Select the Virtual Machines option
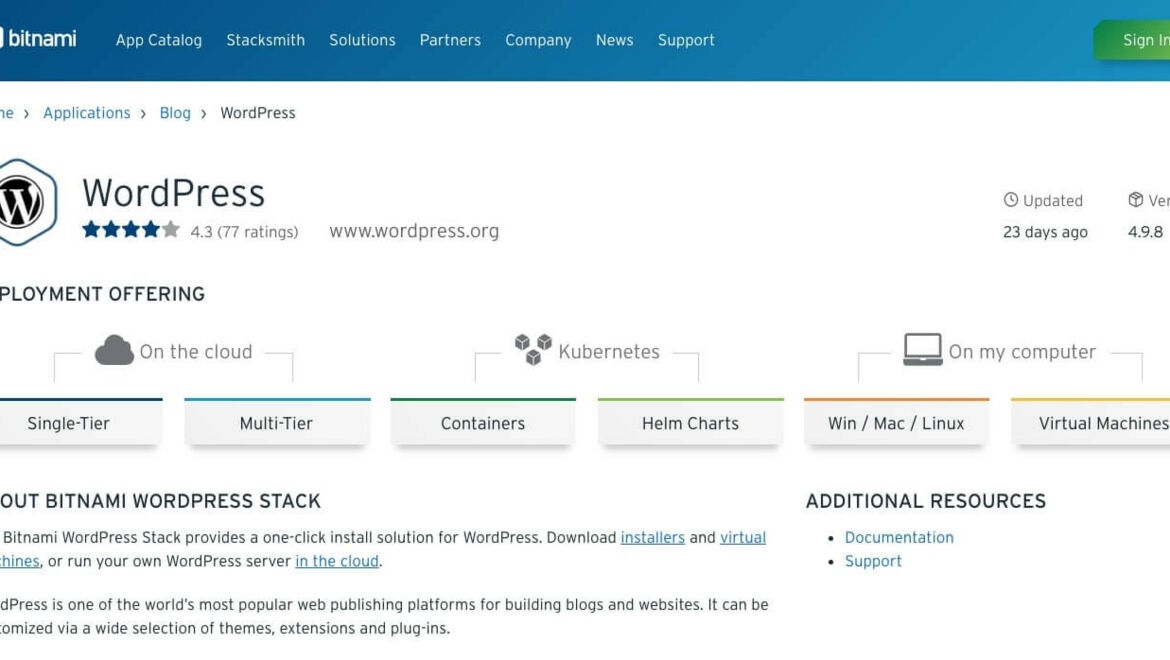Image resolution: width=1170 pixels, height=660 pixels. point(1091,422)
